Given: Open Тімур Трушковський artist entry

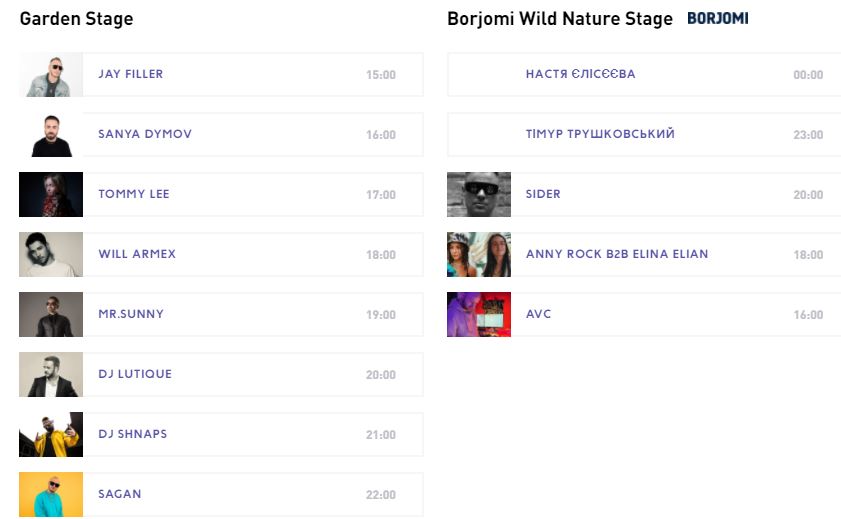Looking at the screenshot, I should pyautogui.click(x=600, y=134).
